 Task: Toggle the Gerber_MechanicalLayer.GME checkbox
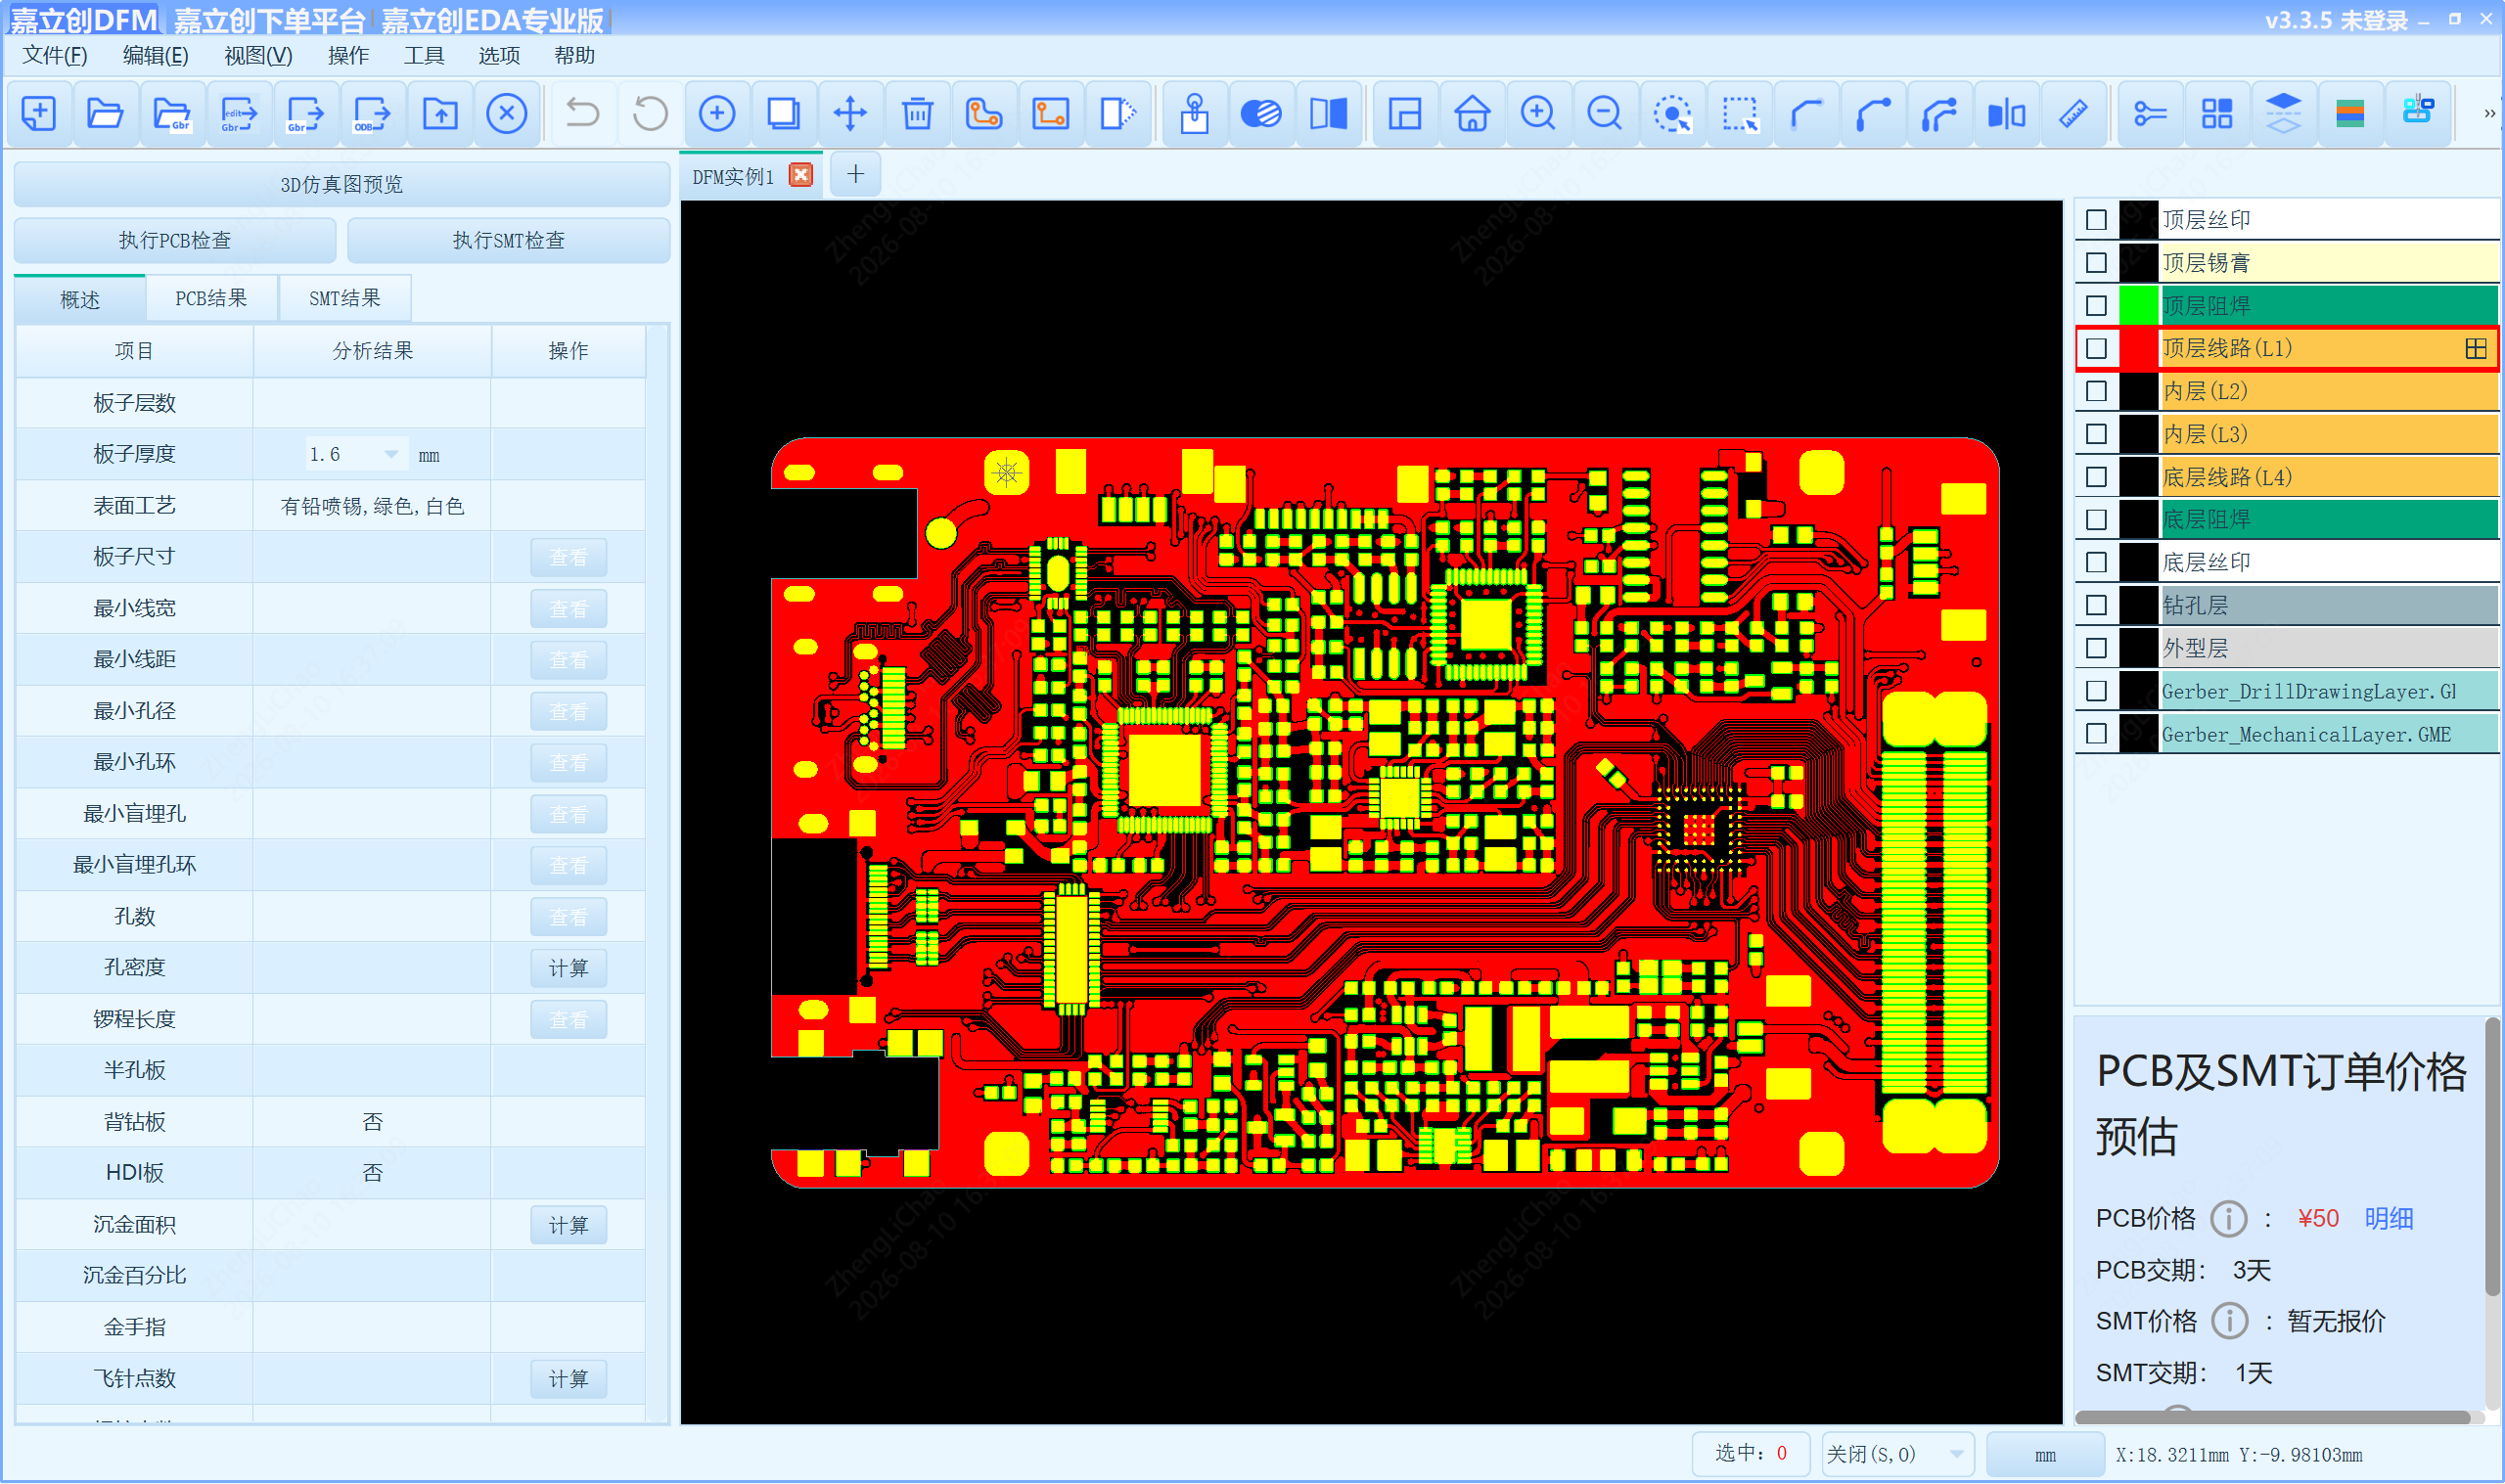coord(2097,734)
